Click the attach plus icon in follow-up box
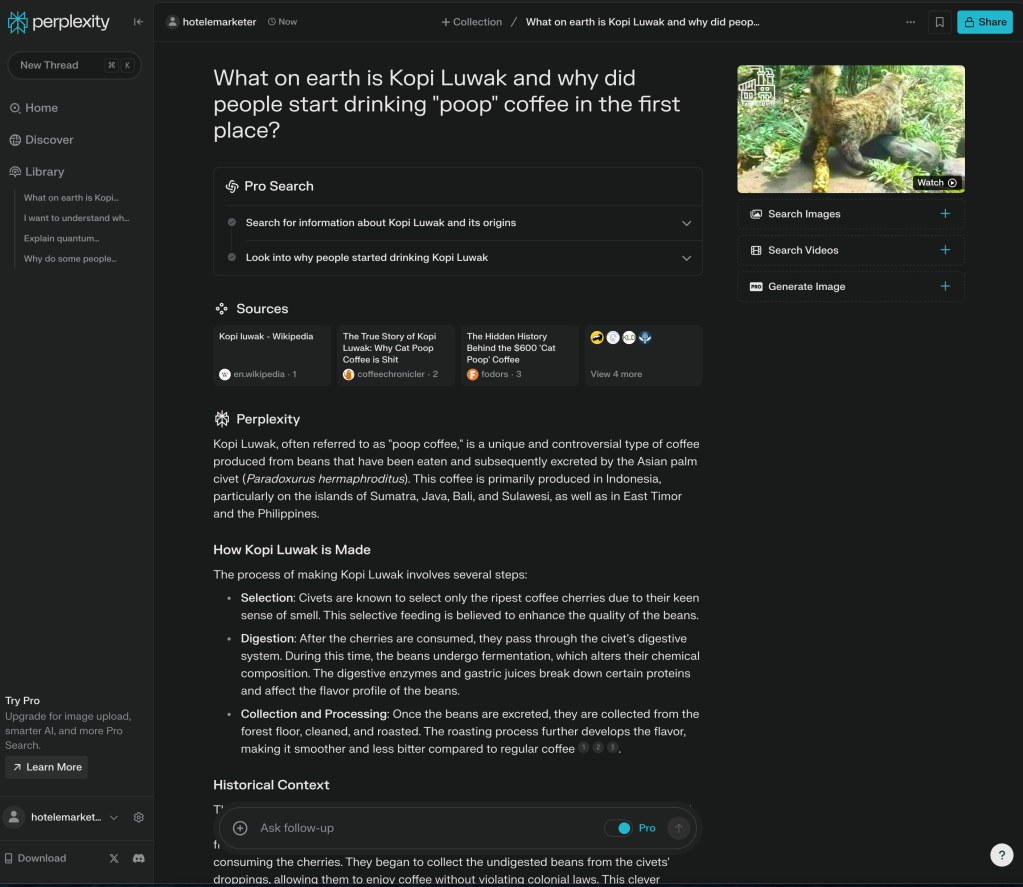 pos(240,828)
